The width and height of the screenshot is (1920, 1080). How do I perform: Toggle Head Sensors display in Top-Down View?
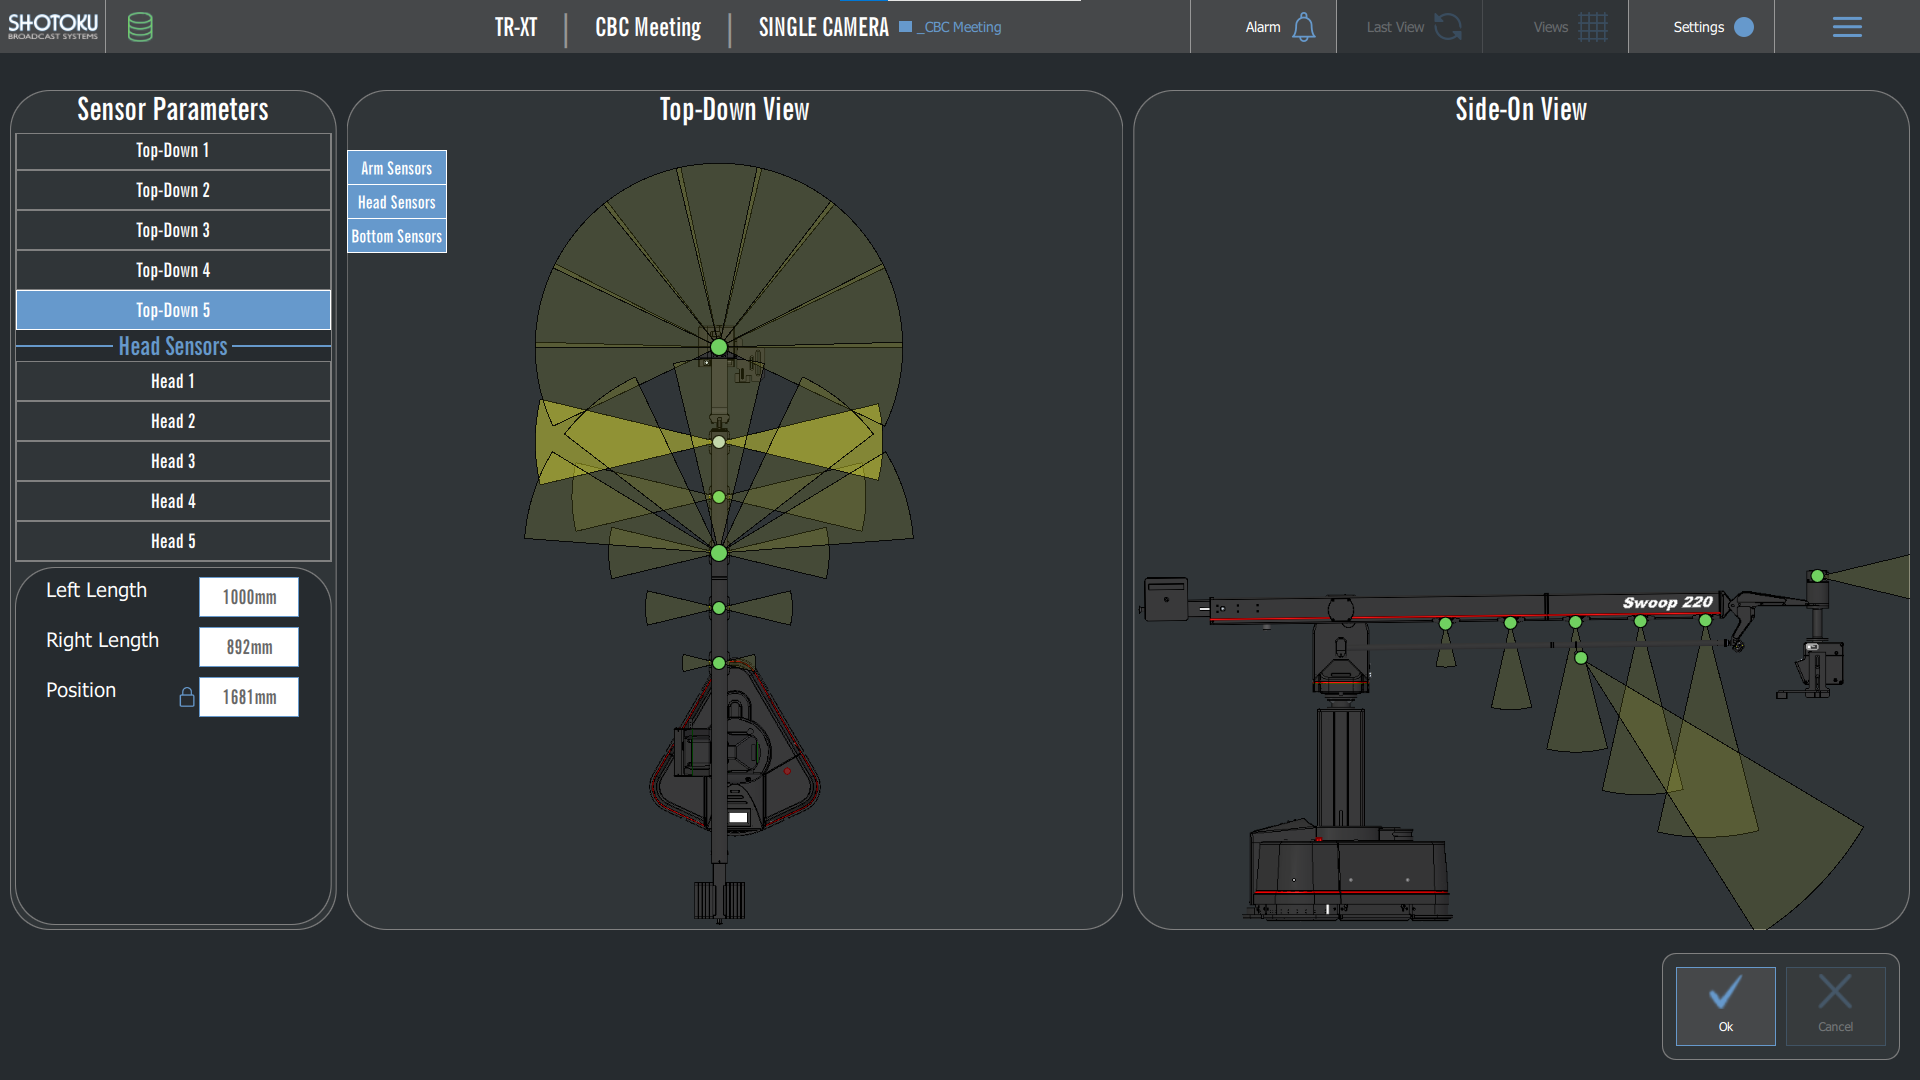[x=397, y=202]
